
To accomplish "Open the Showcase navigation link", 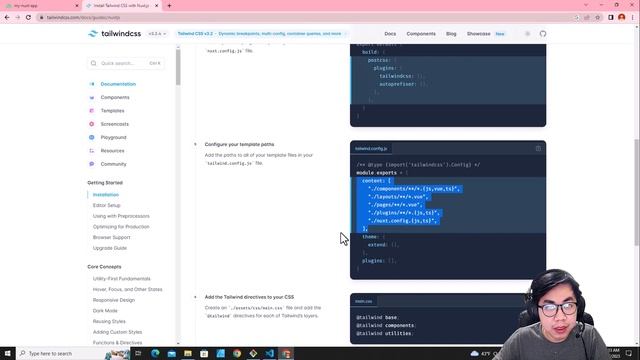I will (x=478, y=34).
